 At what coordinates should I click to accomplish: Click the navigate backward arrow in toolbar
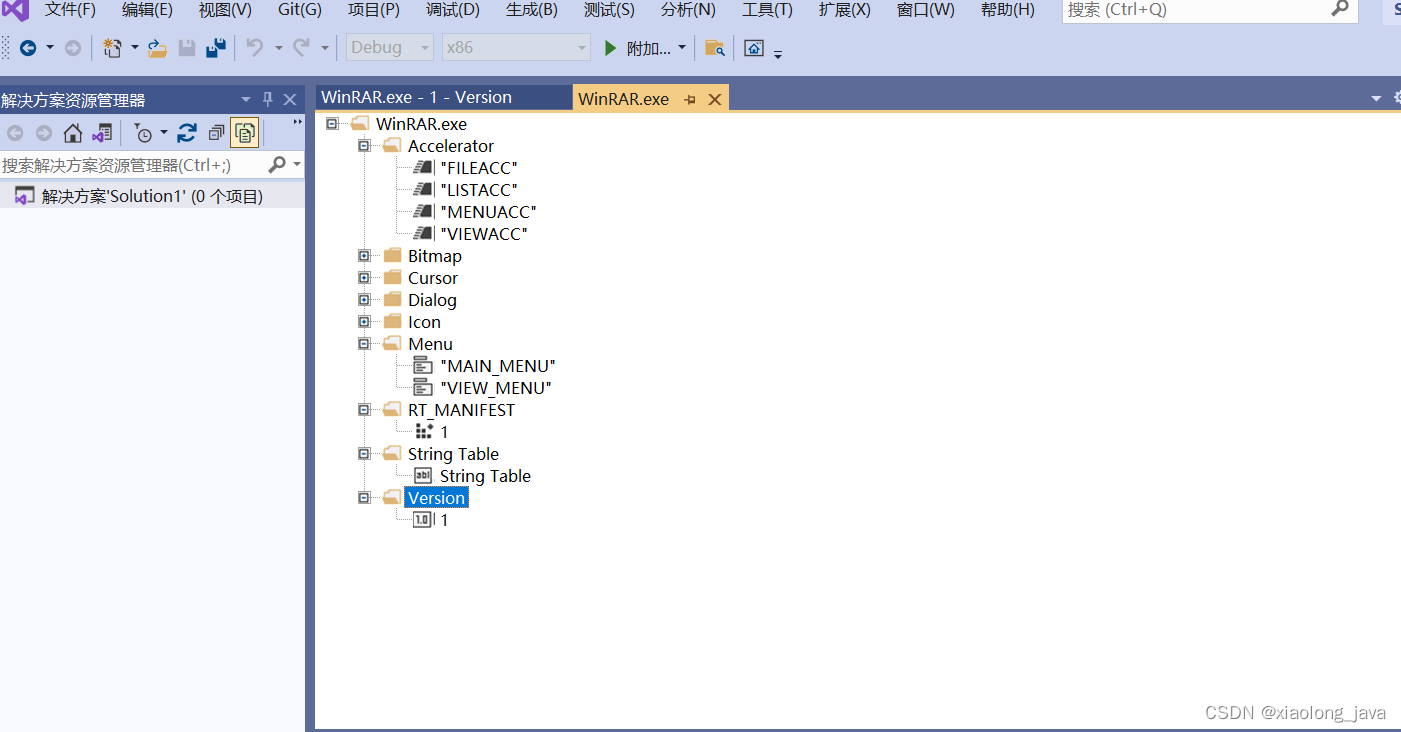click(28, 48)
